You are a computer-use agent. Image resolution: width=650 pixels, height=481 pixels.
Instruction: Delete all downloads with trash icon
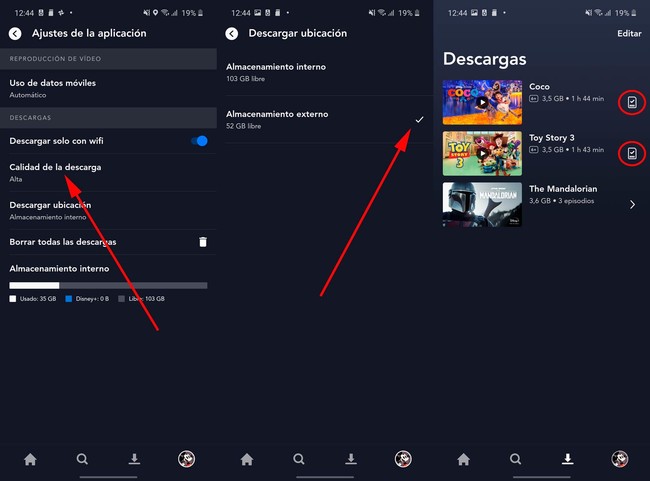pos(202,242)
